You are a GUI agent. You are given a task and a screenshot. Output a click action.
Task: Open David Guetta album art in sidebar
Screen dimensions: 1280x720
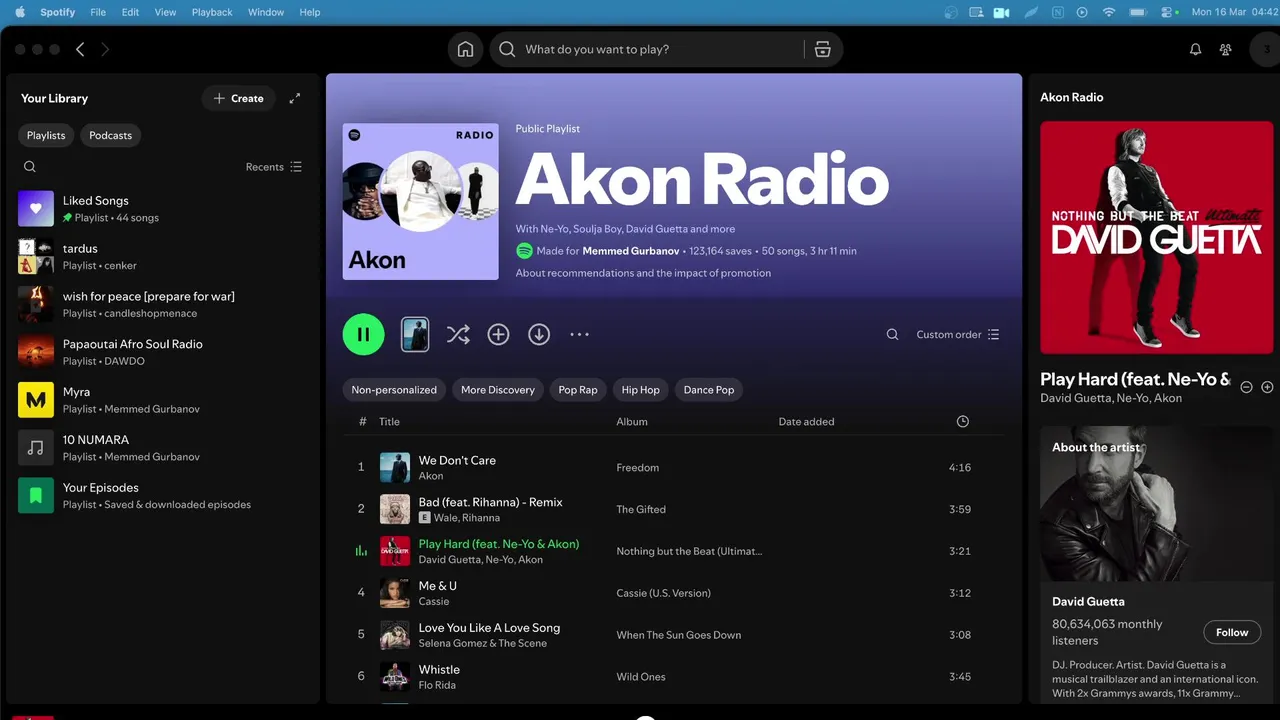point(1156,238)
